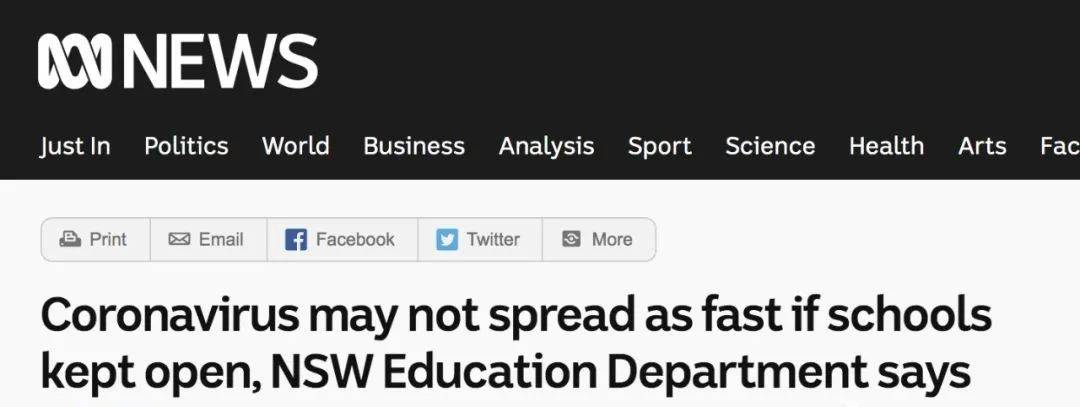Open the Arts section

click(982, 146)
